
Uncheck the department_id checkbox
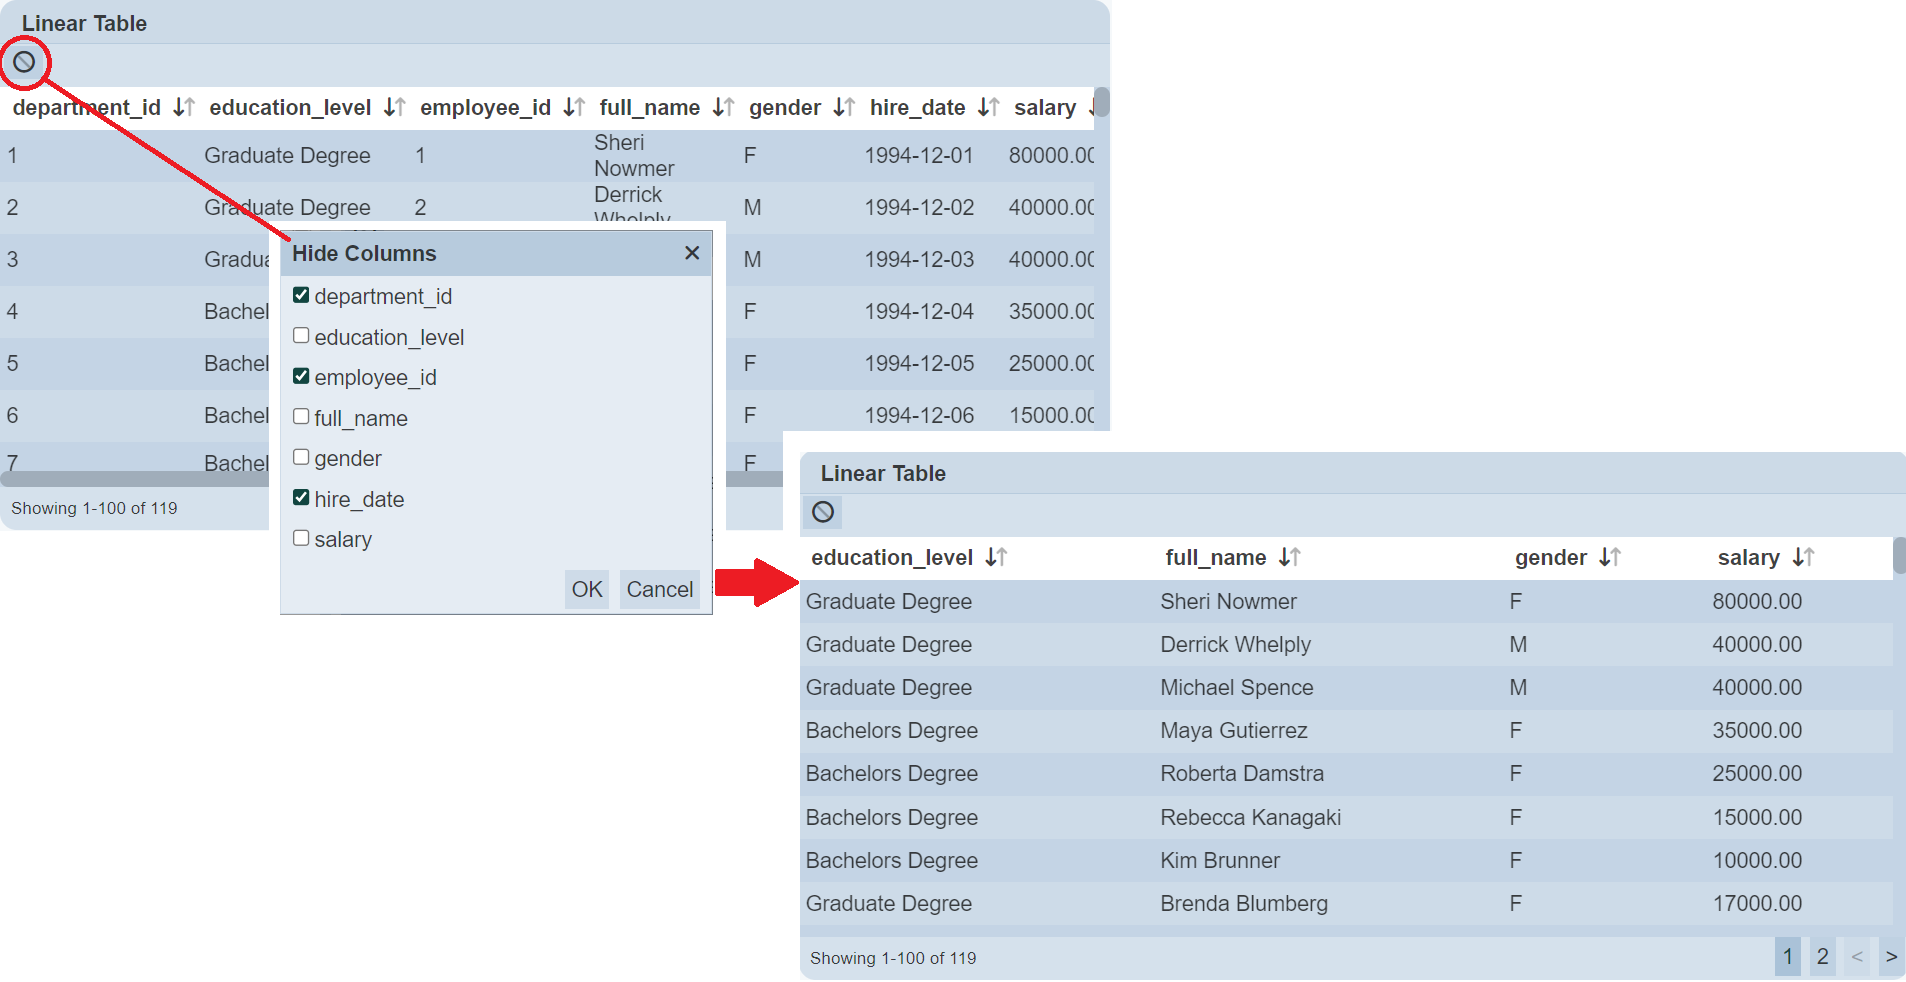pos(301,295)
